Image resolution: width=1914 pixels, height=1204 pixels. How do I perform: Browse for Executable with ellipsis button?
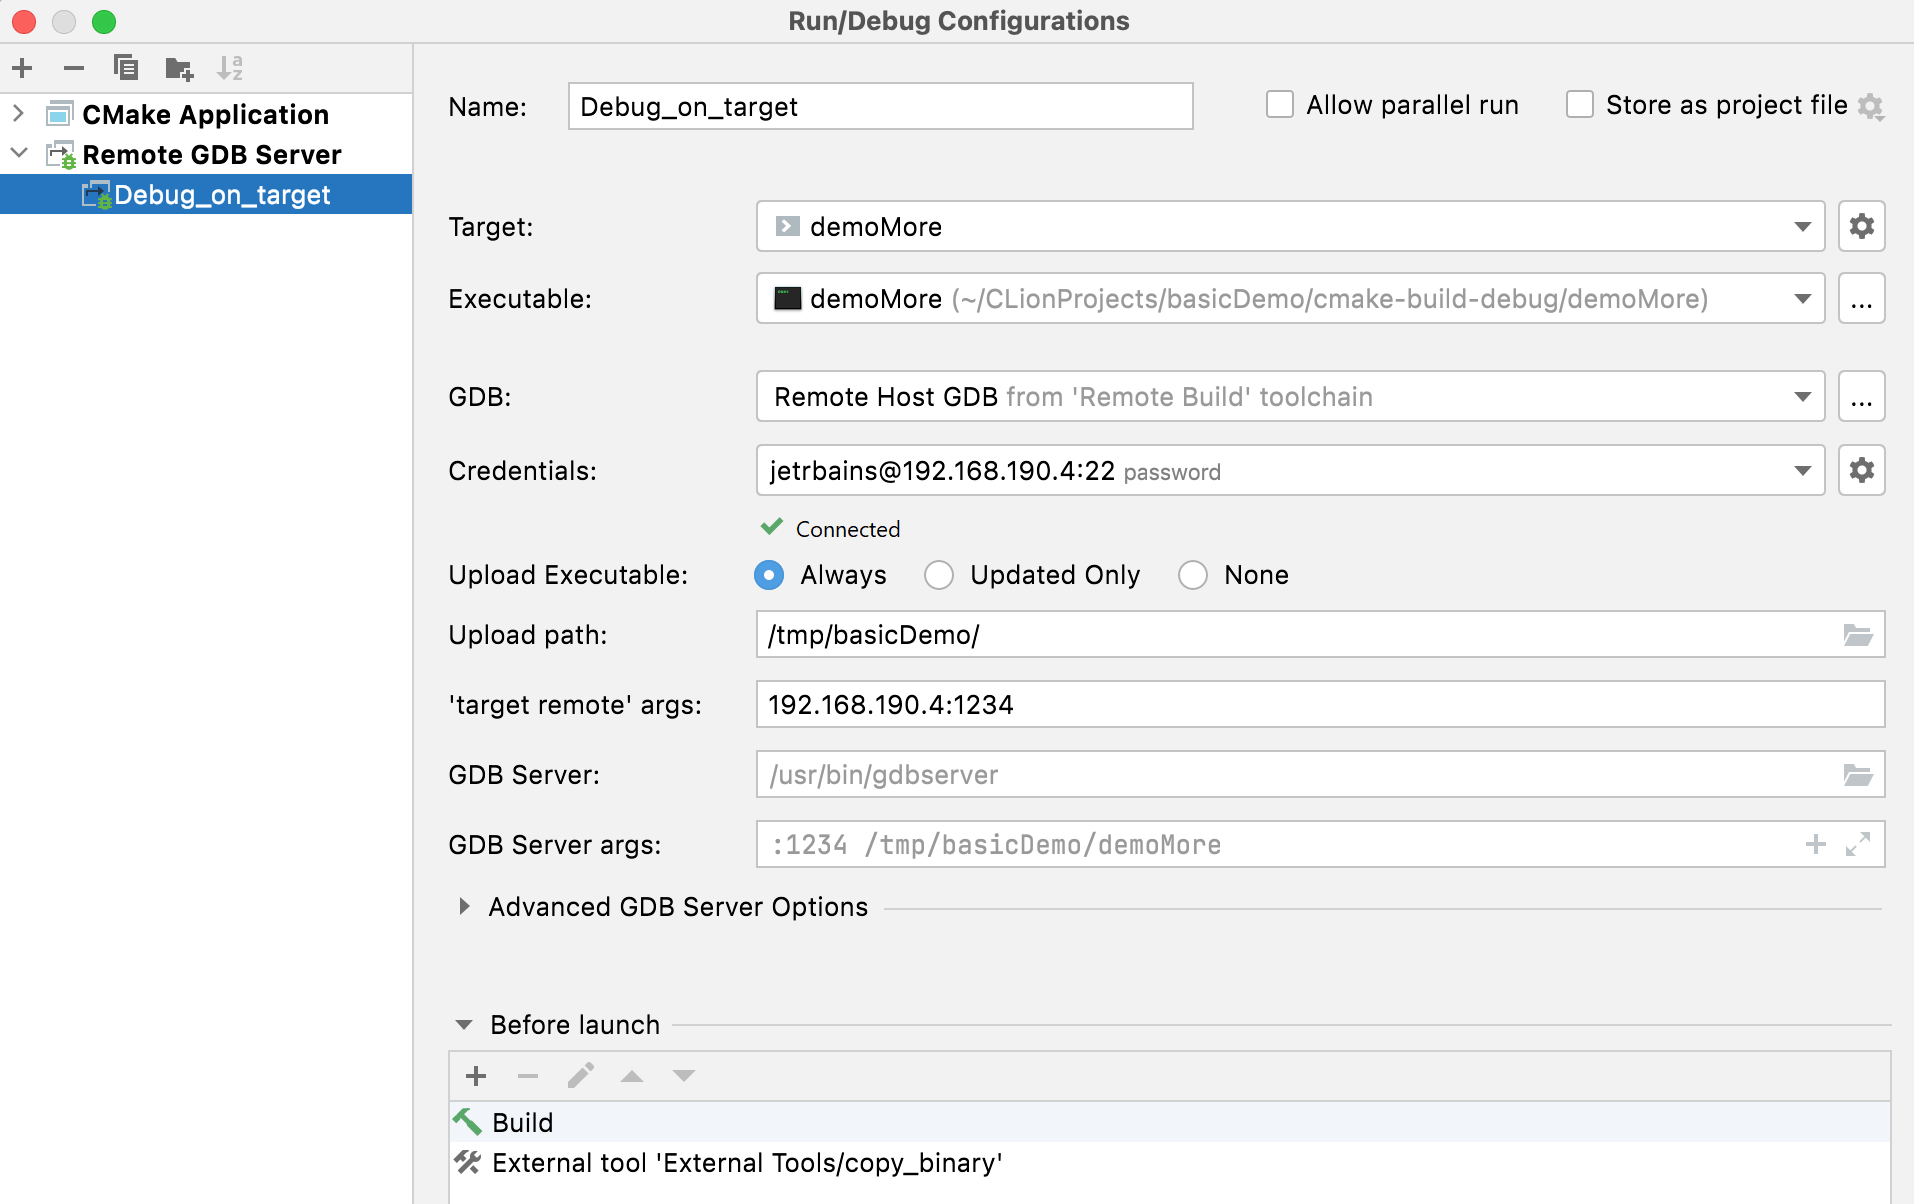[1862, 298]
